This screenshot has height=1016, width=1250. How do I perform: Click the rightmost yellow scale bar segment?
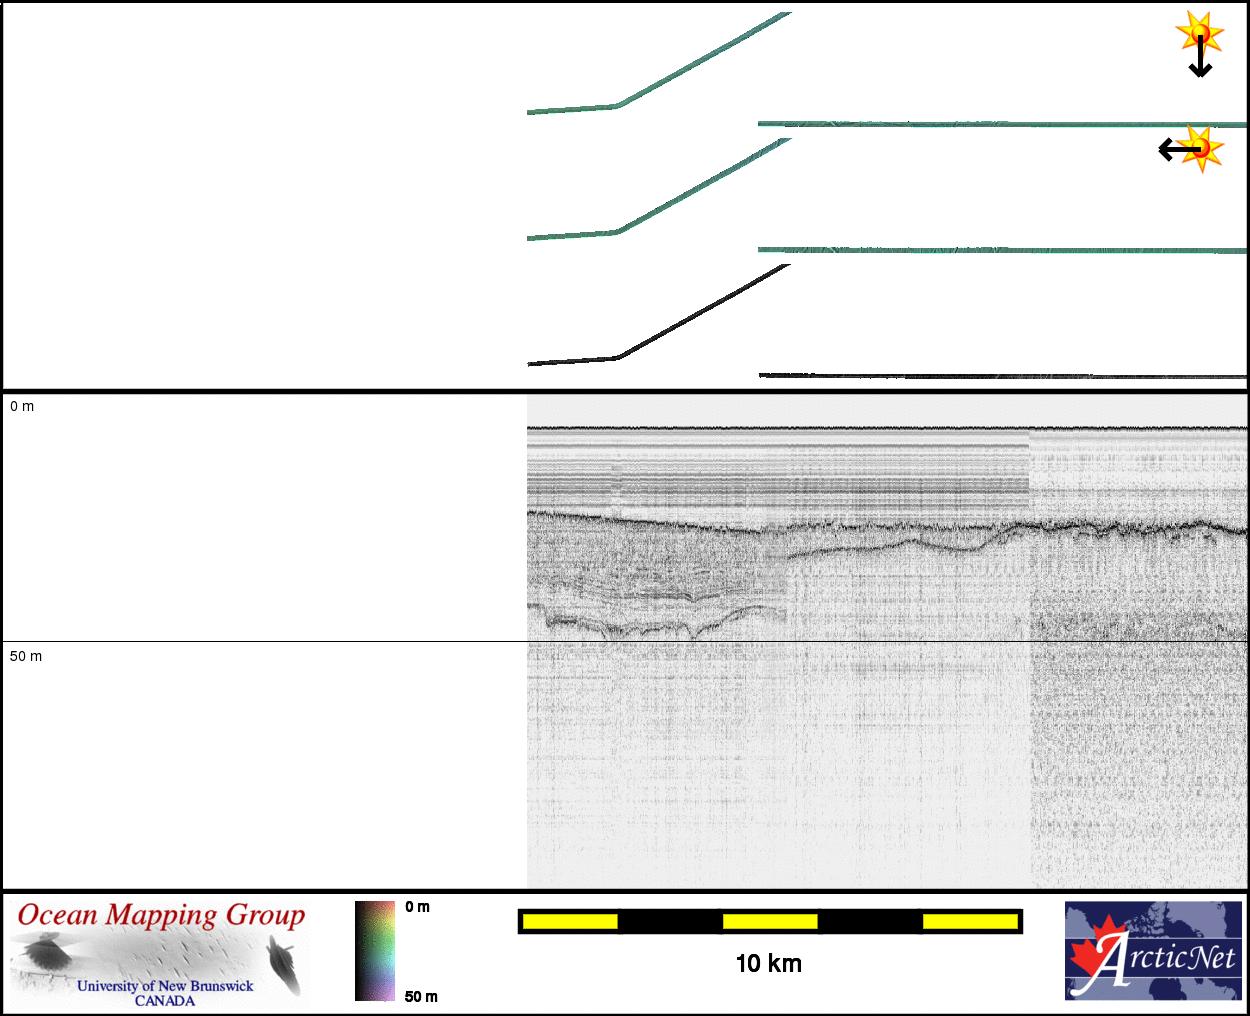pos(970,921)
